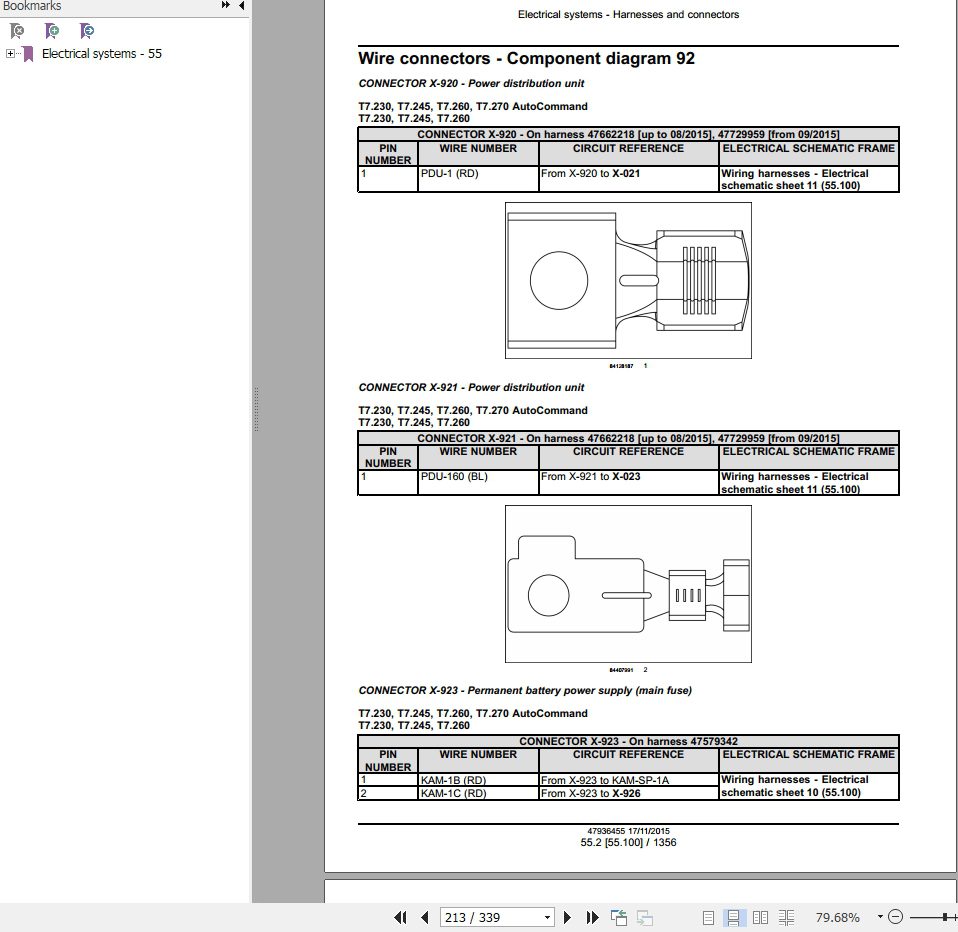The height and width of the screenshot is (932, 958).
Task: Click the greyed next view icon
Action: point(645,917)
